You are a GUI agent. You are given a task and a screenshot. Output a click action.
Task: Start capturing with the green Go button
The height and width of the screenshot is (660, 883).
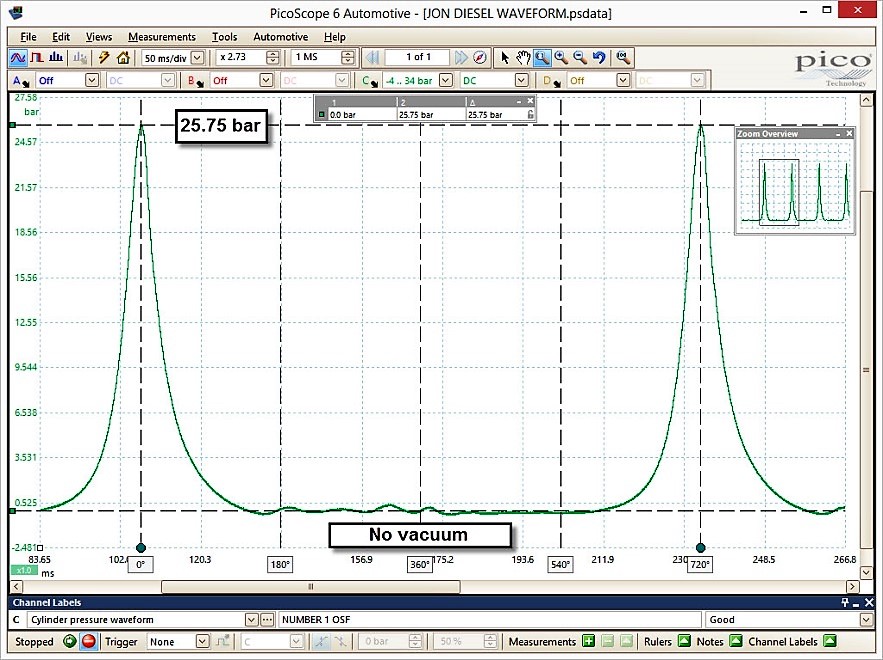[70, 641]
